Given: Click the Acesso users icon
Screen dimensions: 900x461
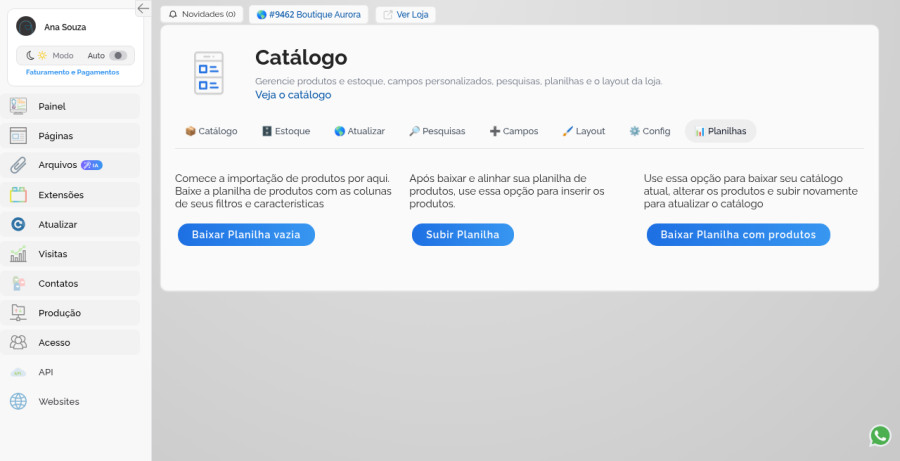Looking at the screenshot, I should click(x=18, y=343).
